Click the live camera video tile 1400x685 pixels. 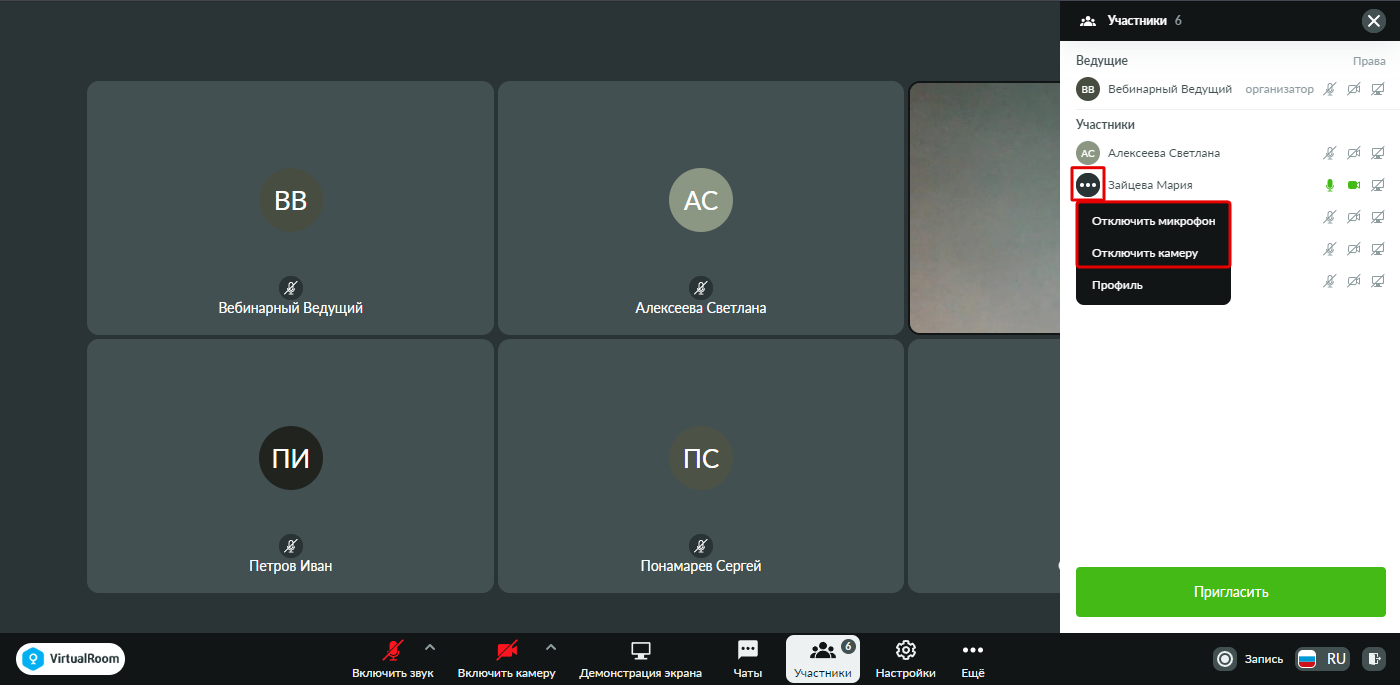pyautogui.click(x=984, y=208)
